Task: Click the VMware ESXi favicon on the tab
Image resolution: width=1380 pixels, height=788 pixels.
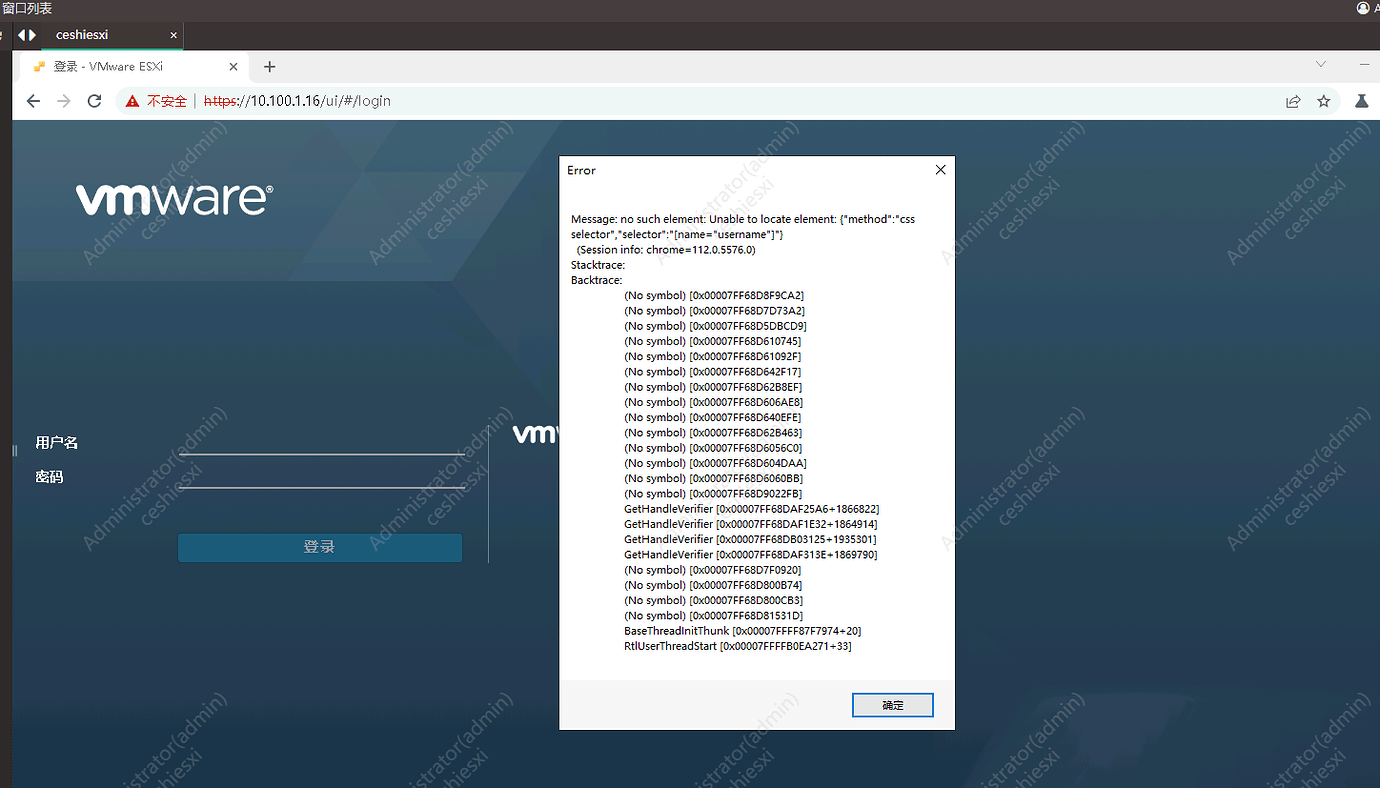Action: click(x=38, y=66)
